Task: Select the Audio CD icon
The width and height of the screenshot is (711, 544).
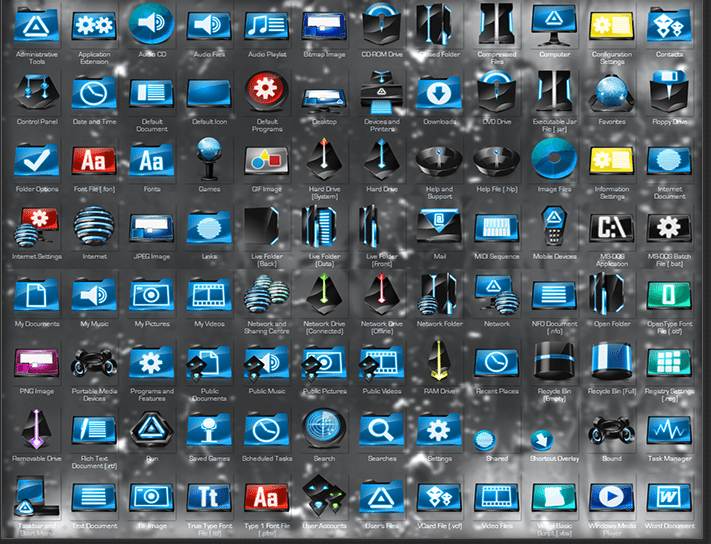Action: 152,24
